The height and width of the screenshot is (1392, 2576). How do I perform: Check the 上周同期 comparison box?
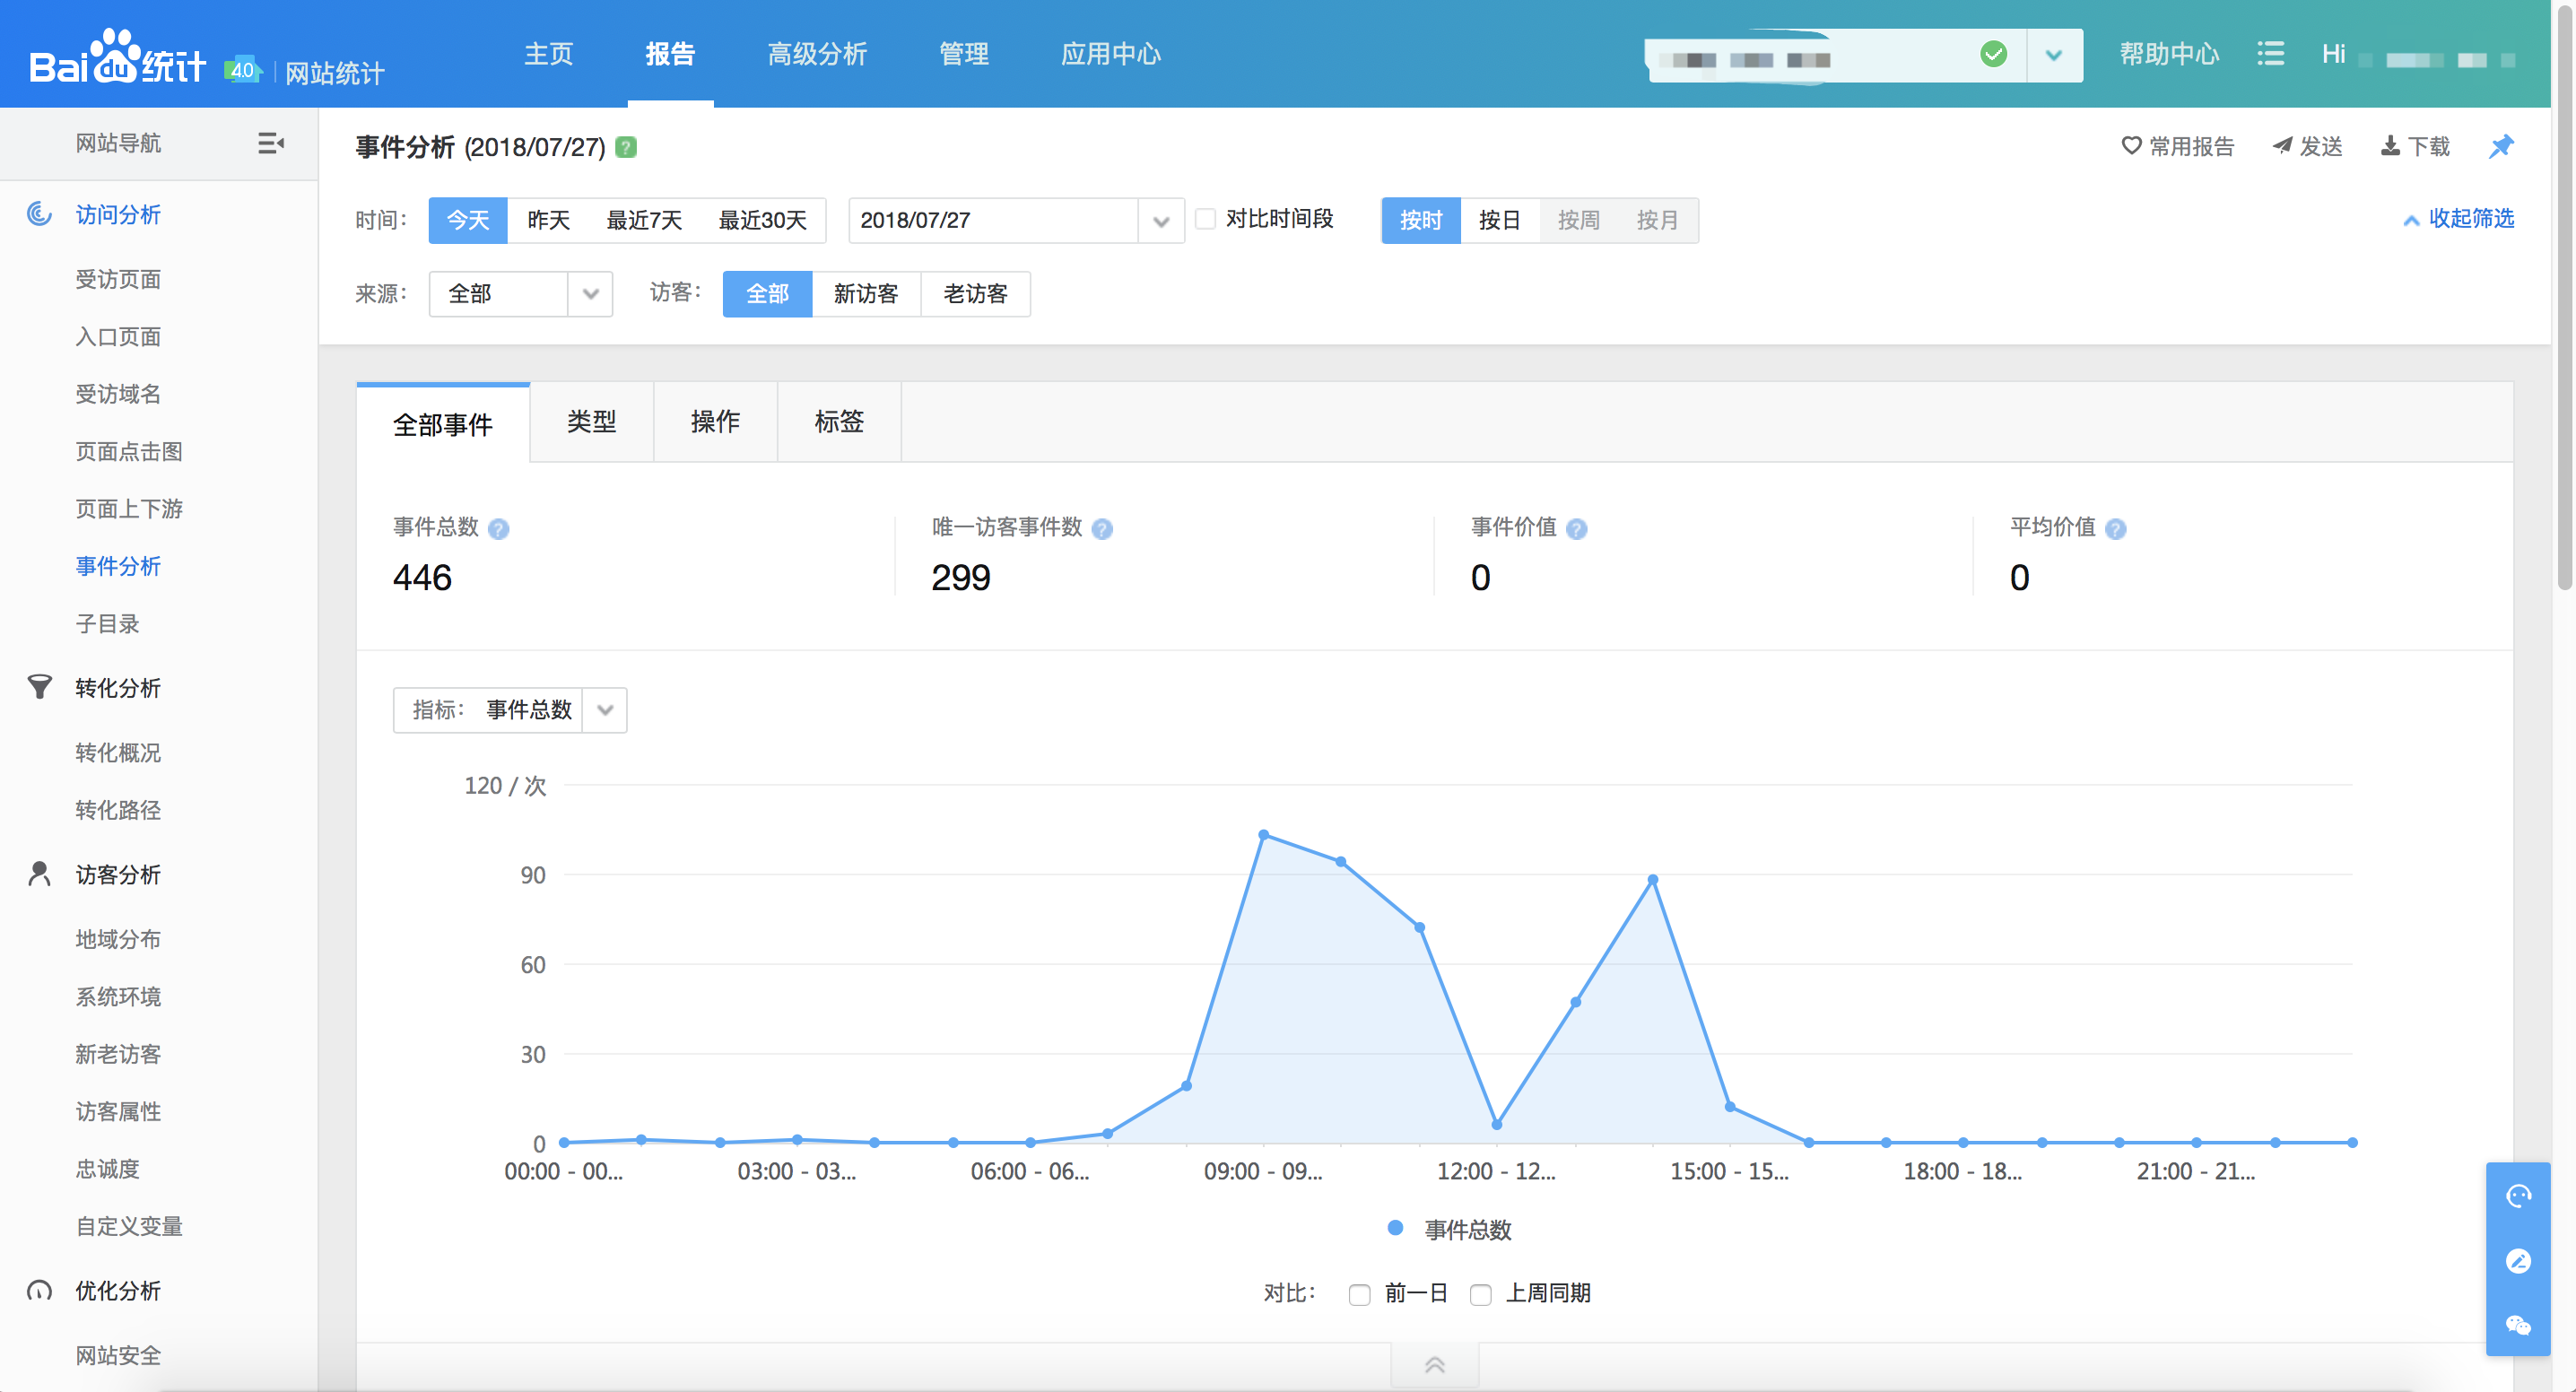(1481, 1295)
